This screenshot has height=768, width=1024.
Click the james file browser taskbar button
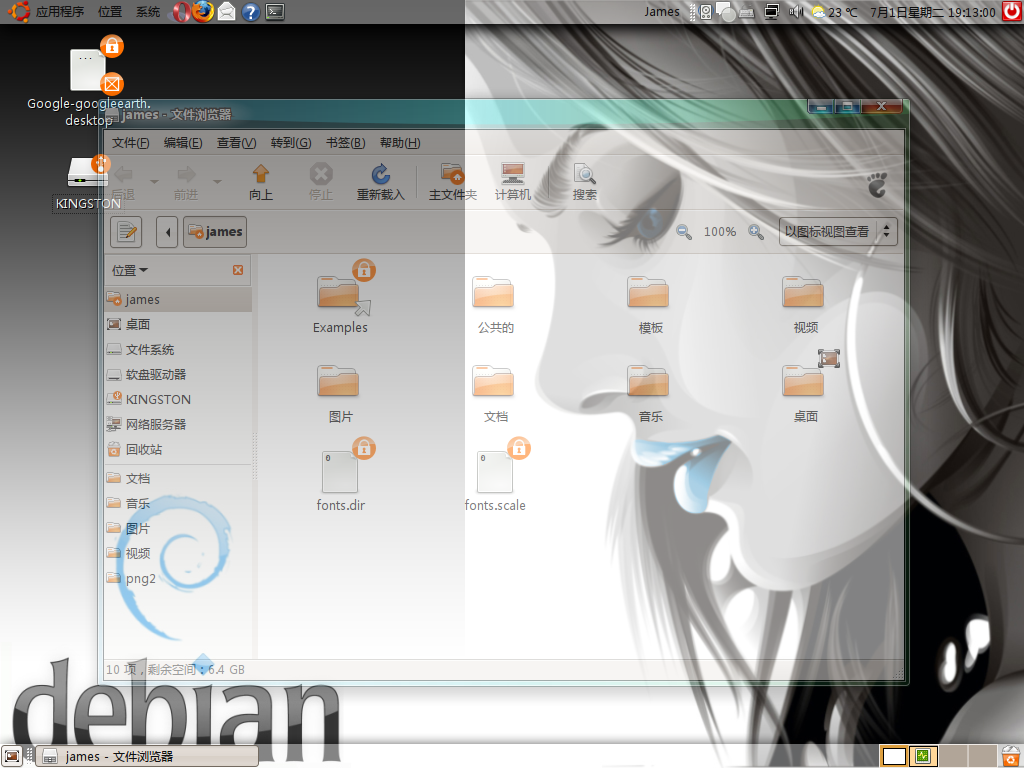click(x=147, y=756)
